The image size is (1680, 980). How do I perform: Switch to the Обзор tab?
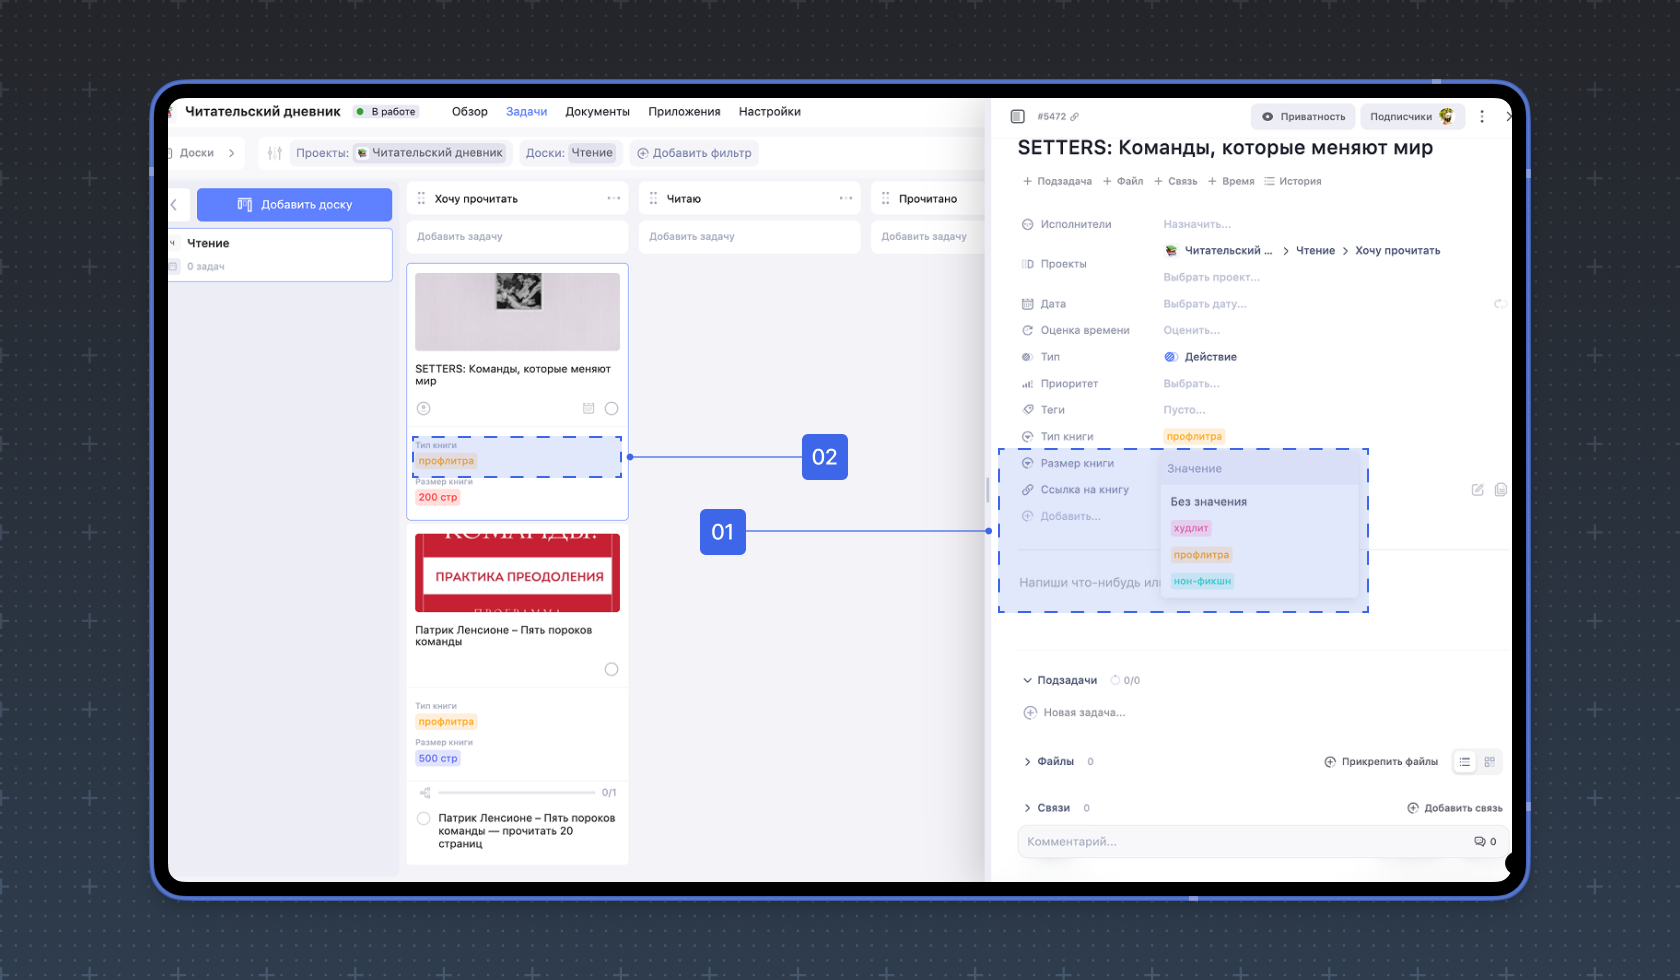click(x=469, y=112)
